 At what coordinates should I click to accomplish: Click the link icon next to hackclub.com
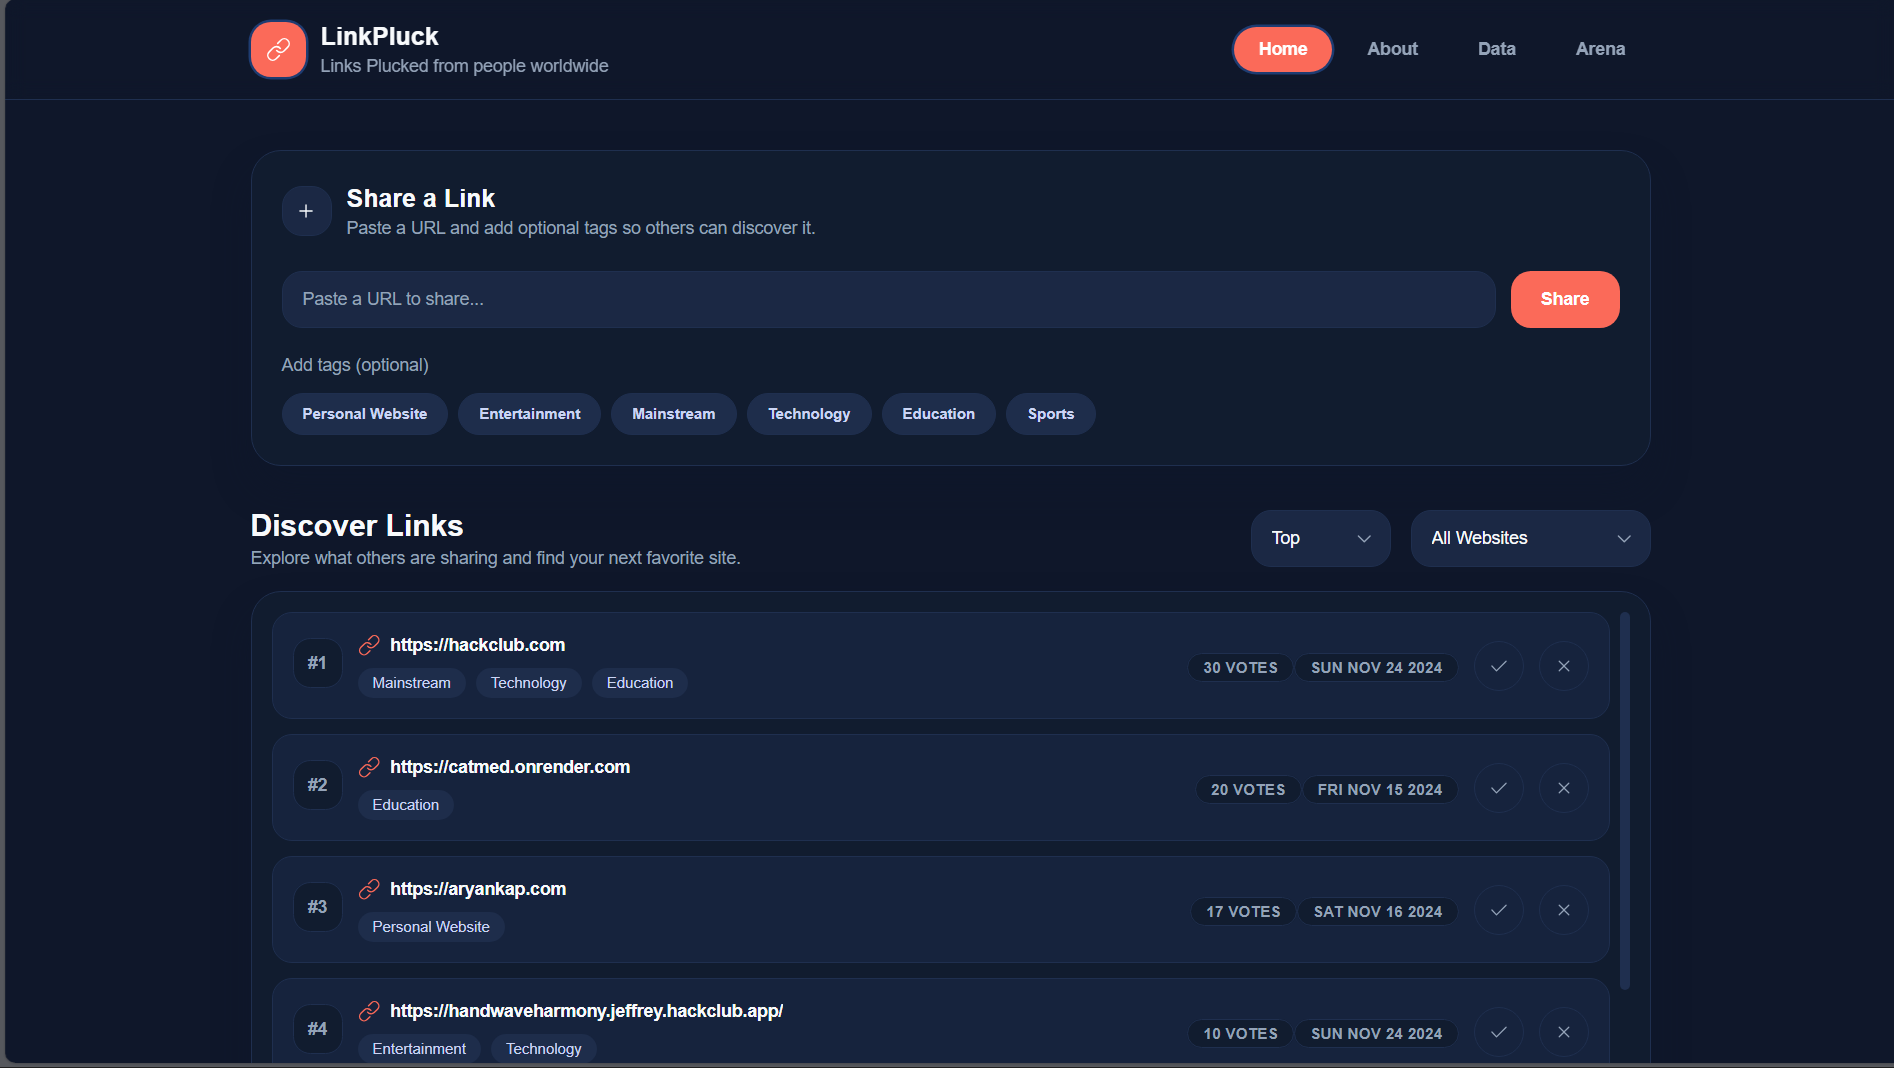click(x=370, y=645)
